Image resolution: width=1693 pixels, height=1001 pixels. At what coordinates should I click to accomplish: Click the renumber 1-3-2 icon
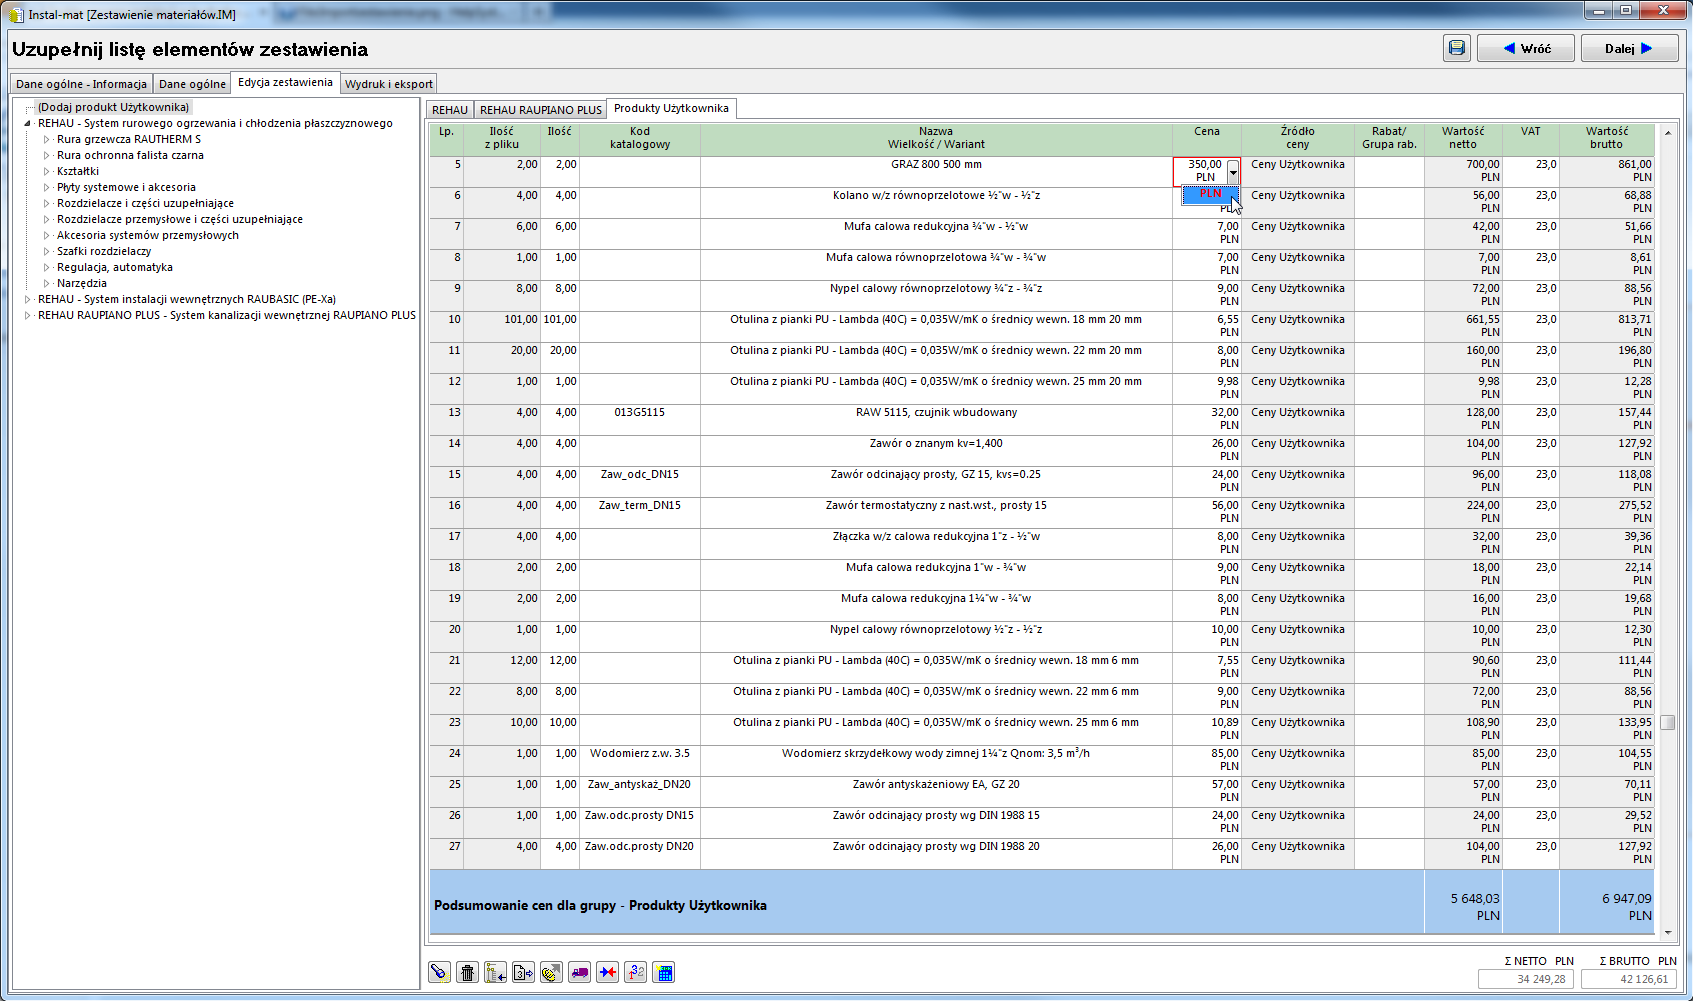pos(635,972)
